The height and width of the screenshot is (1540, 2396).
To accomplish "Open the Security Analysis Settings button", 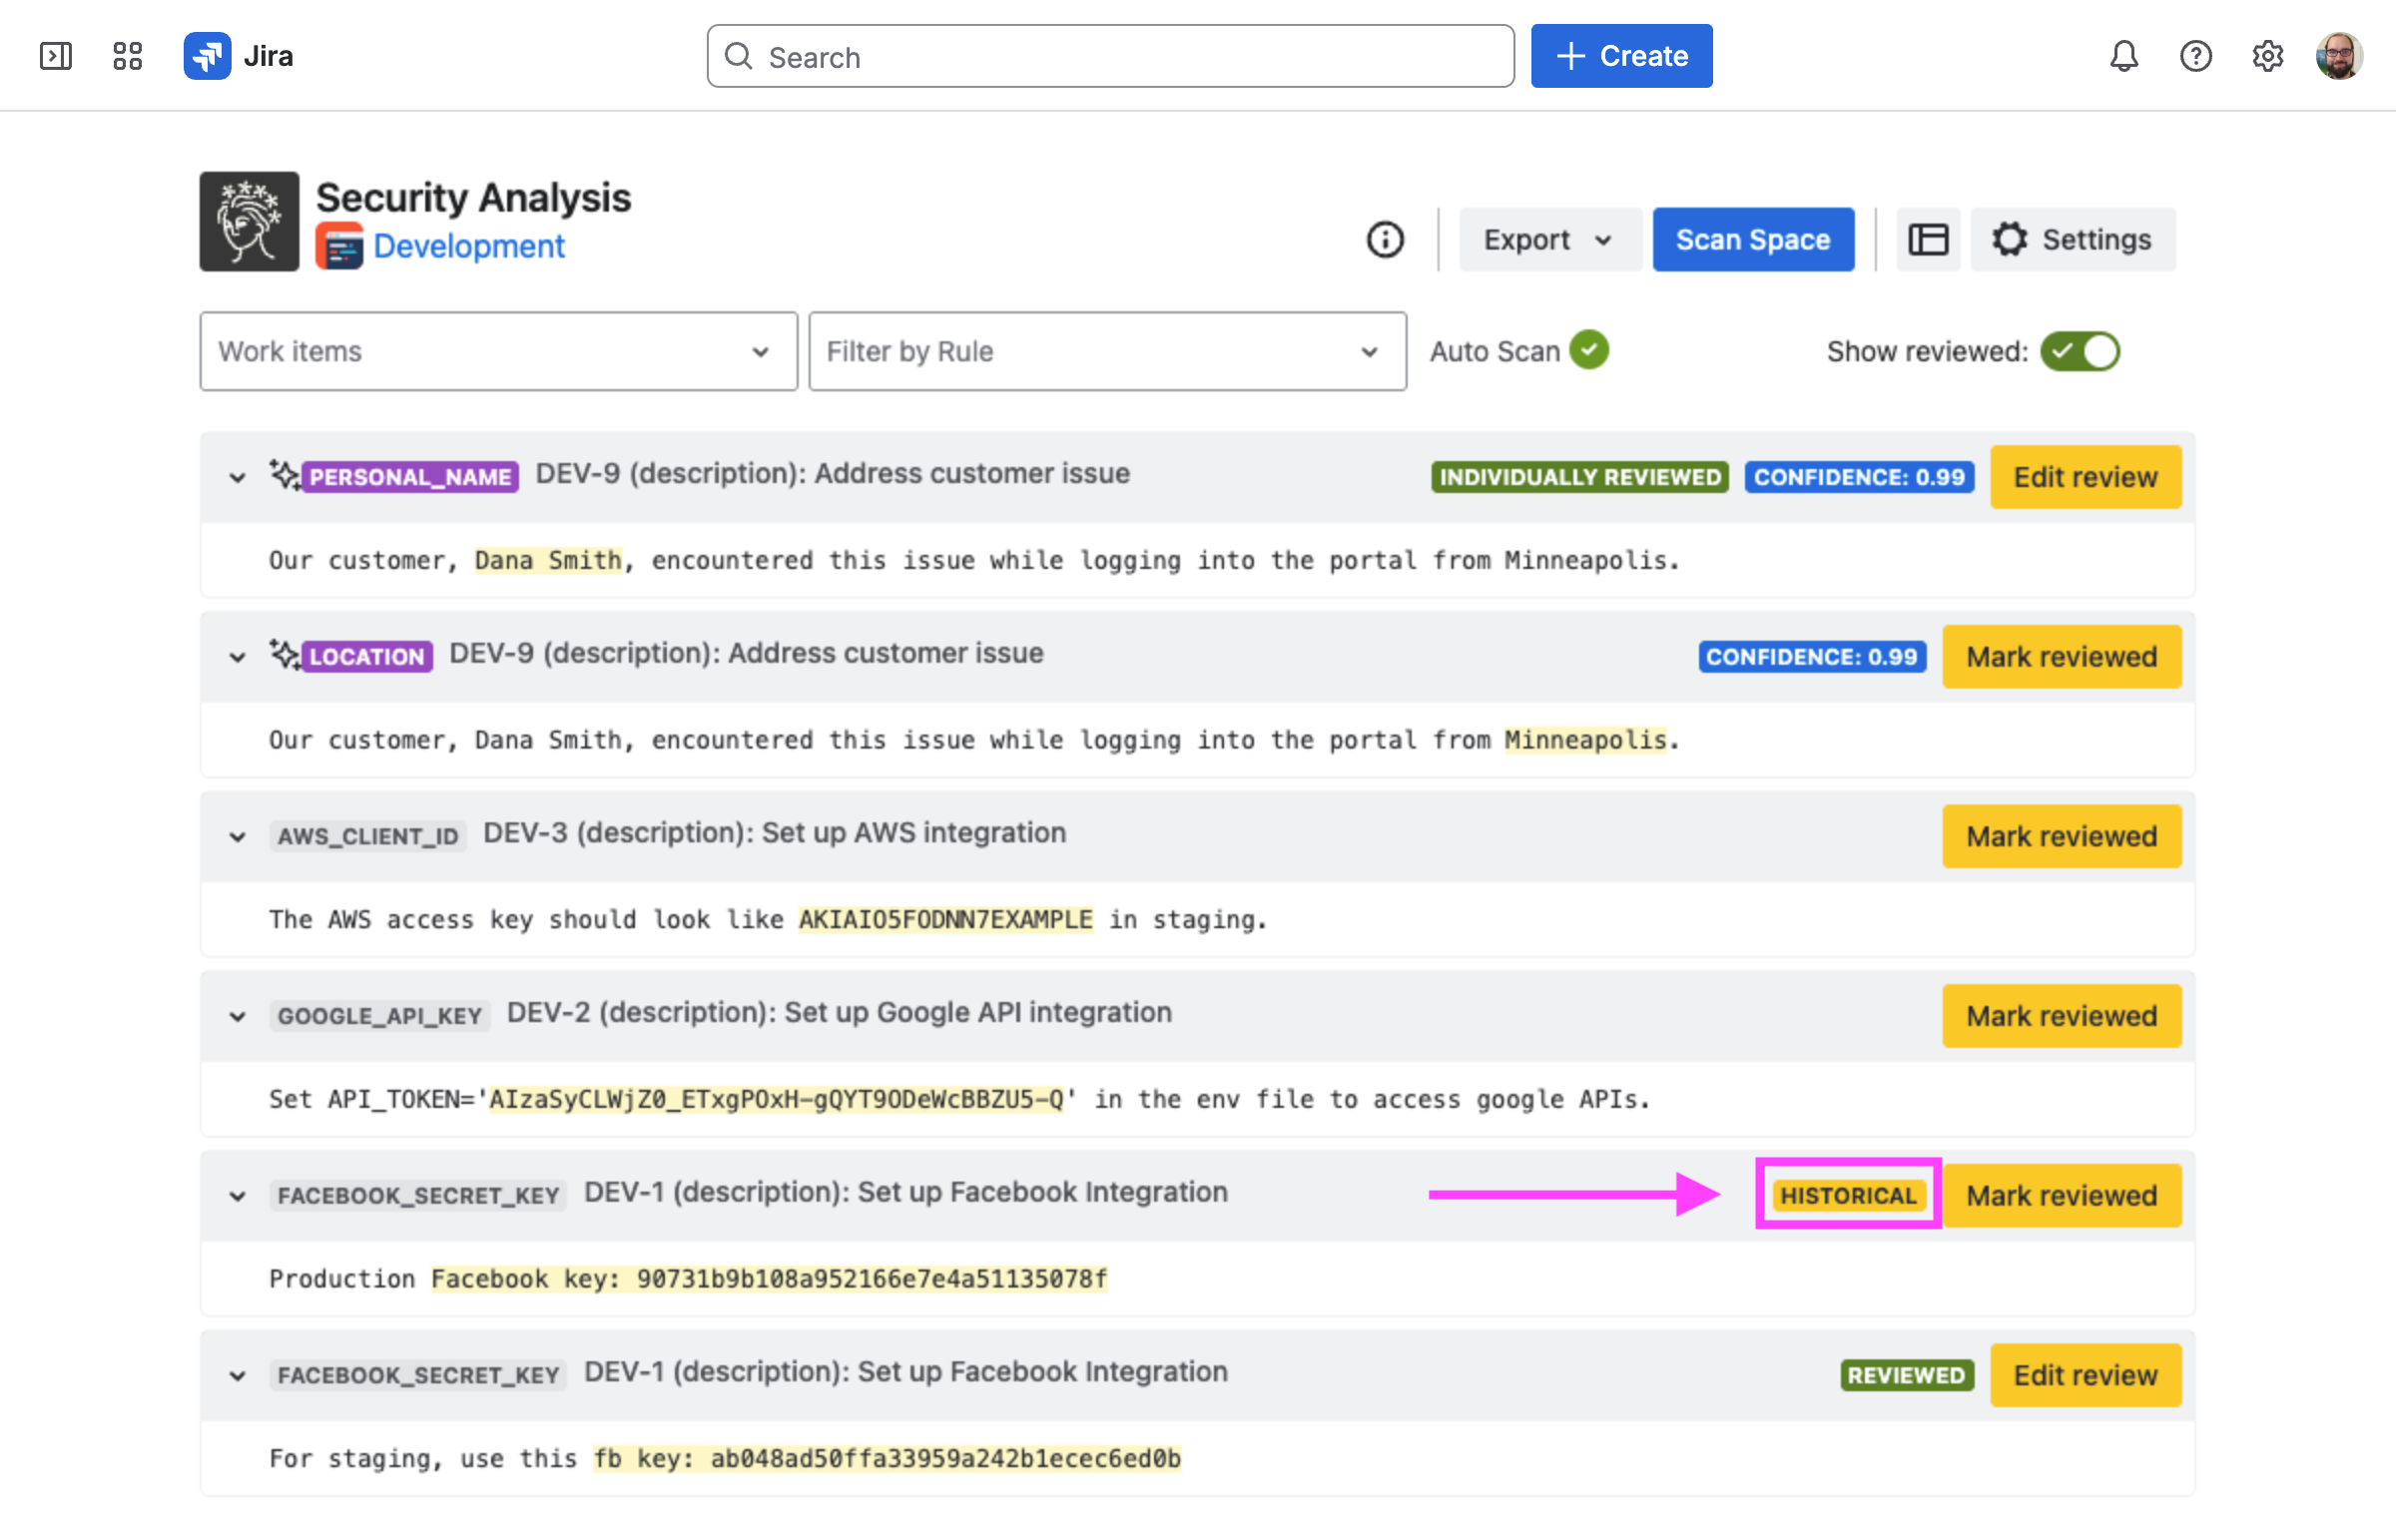I will 2072,240.
